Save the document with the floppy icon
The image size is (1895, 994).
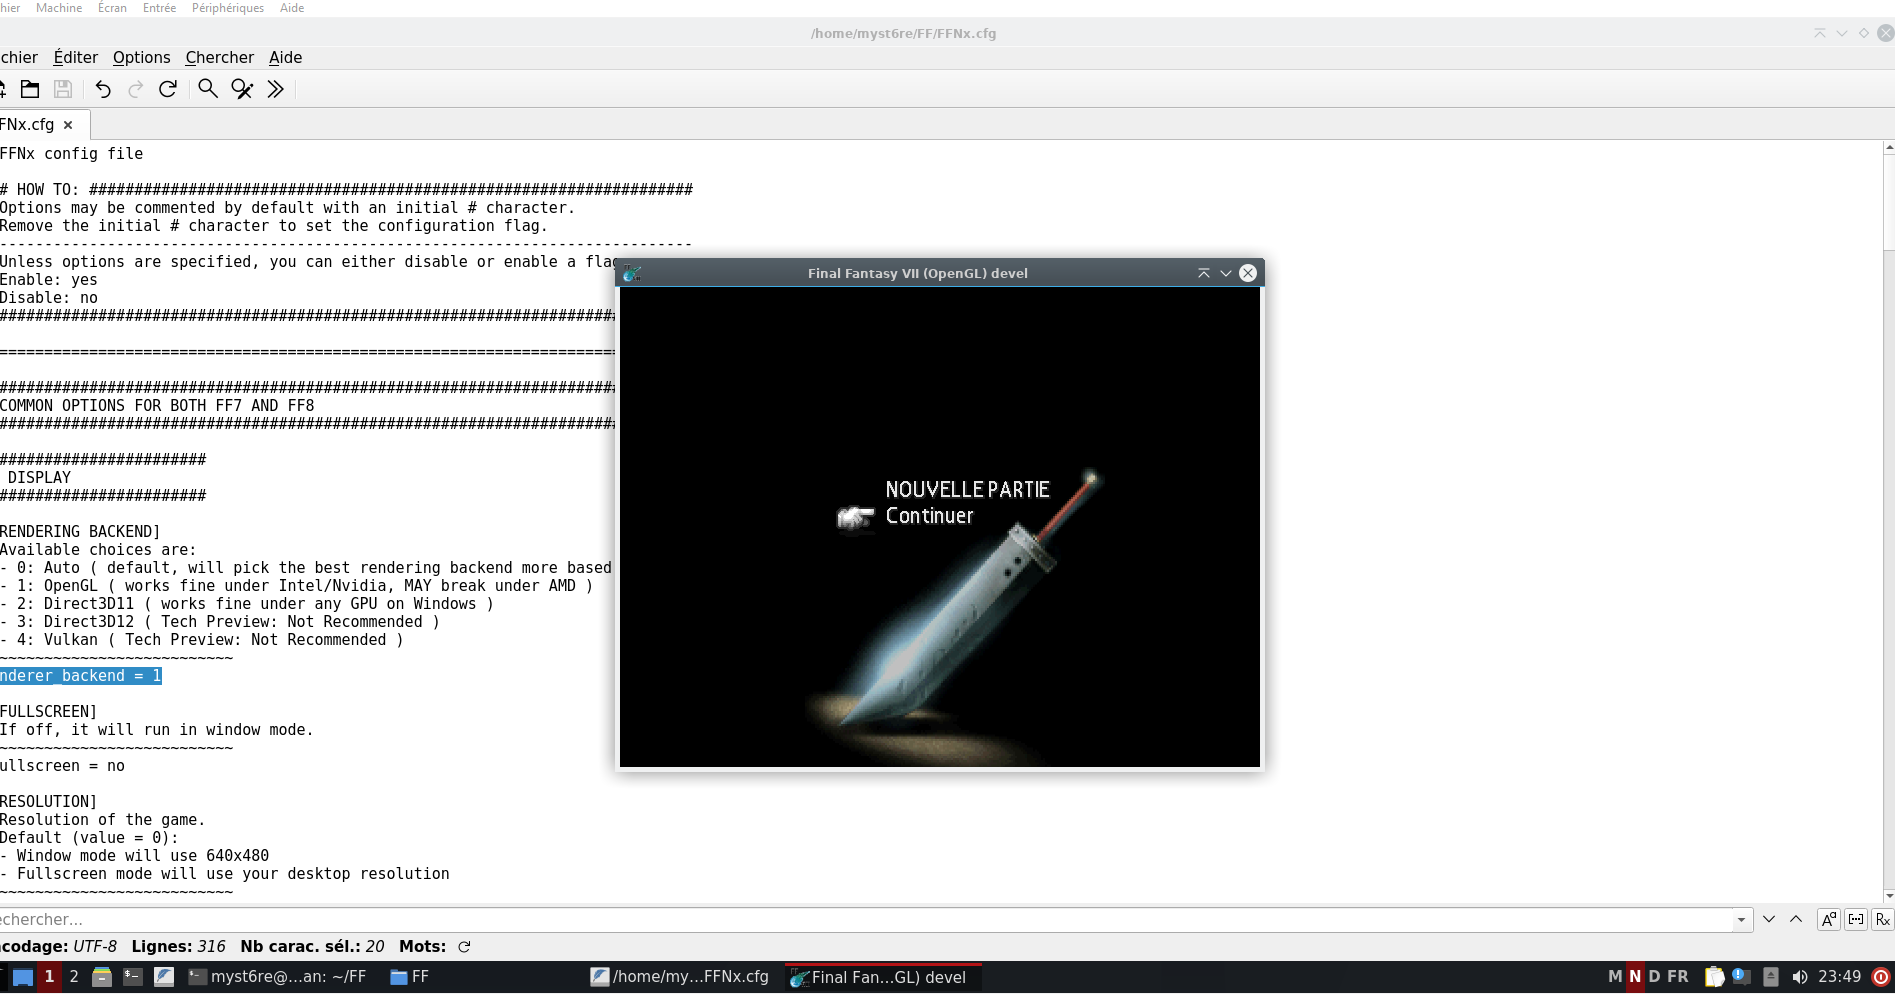(x=63, y=89)
